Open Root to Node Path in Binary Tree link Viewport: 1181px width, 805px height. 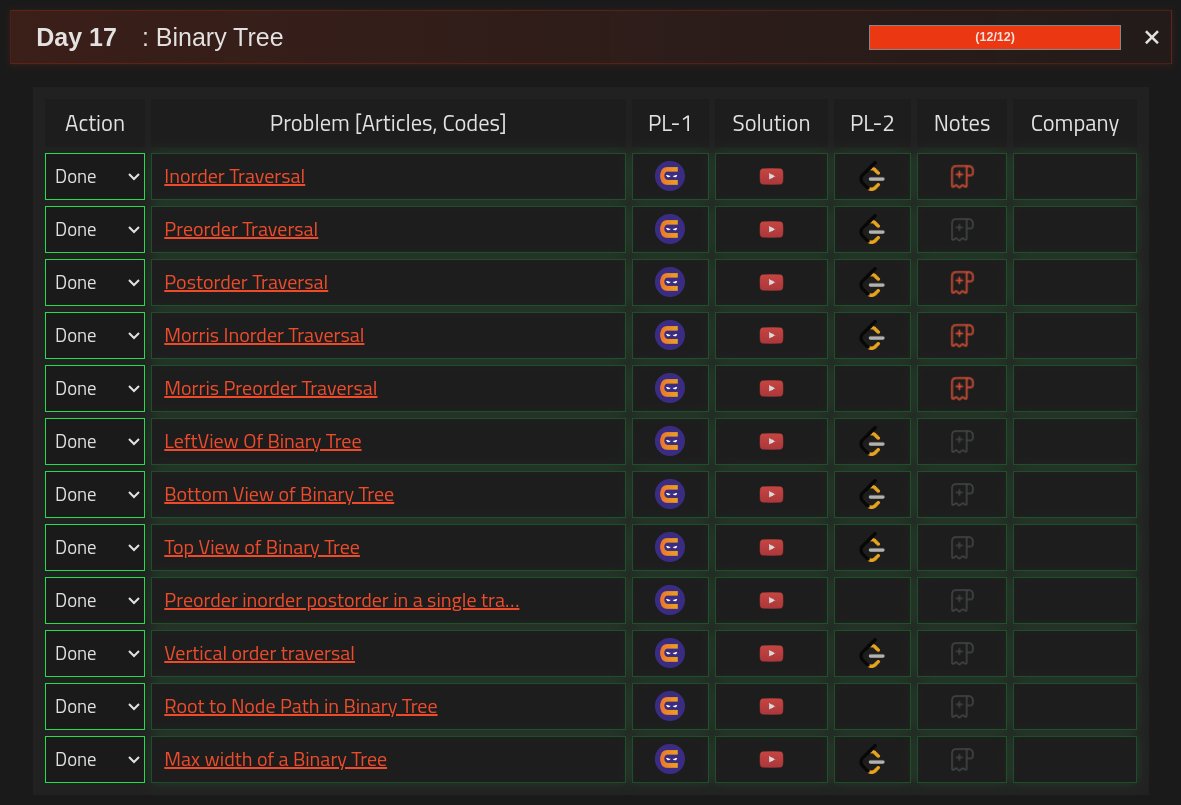301,706
